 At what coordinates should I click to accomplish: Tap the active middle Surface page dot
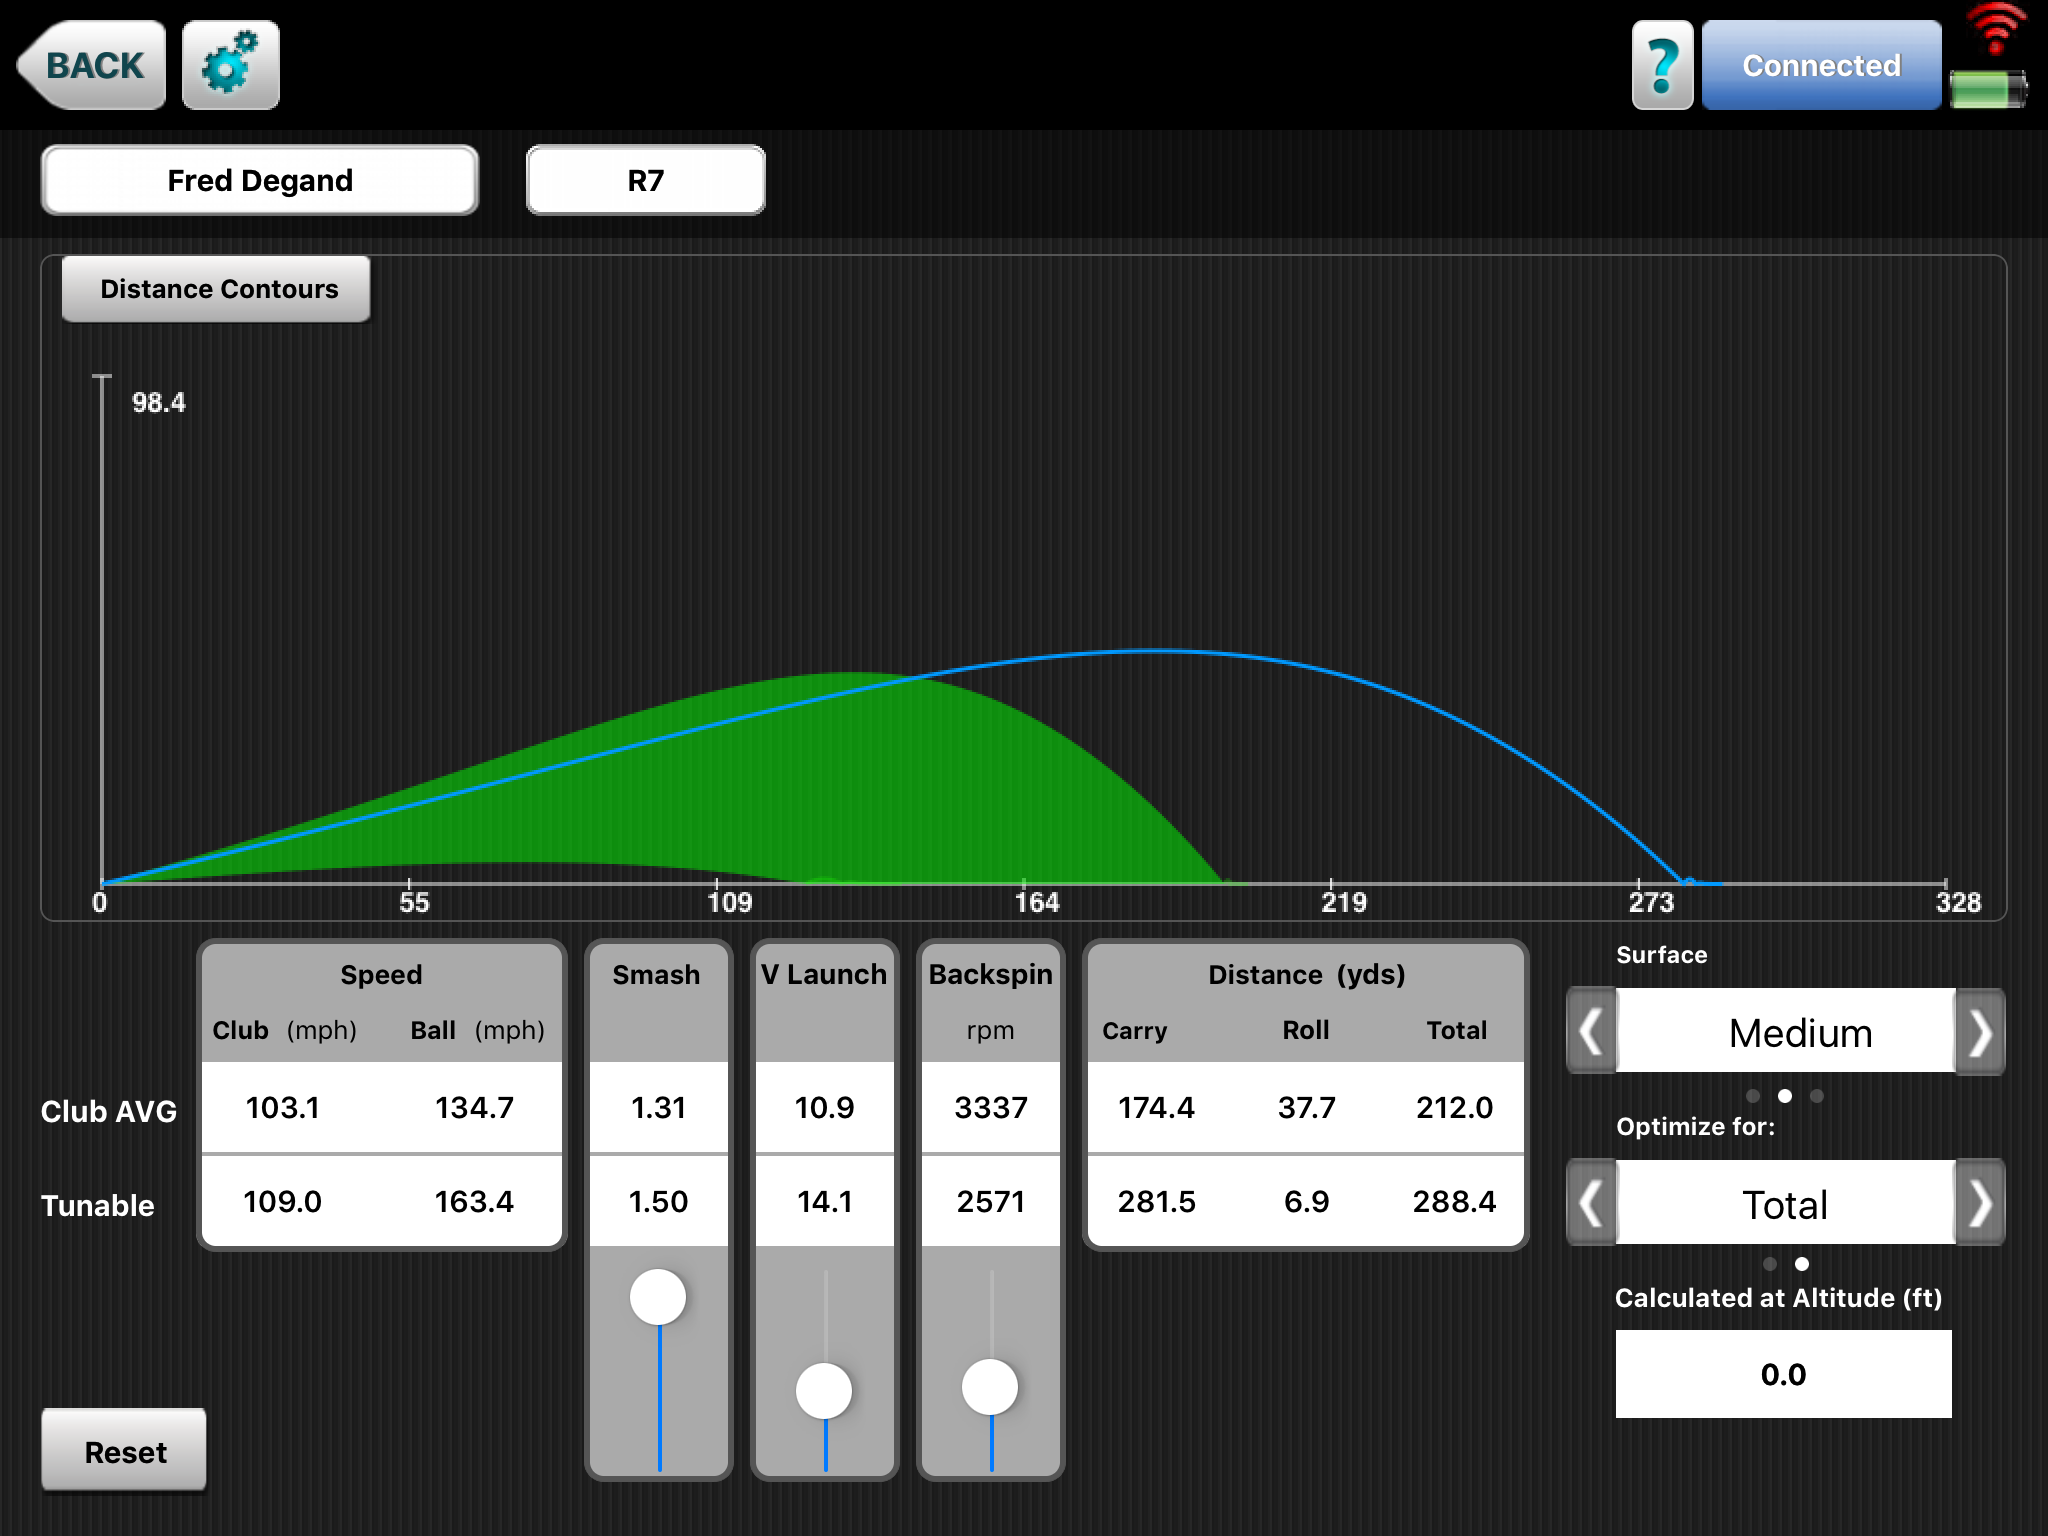[1785, 1096]
